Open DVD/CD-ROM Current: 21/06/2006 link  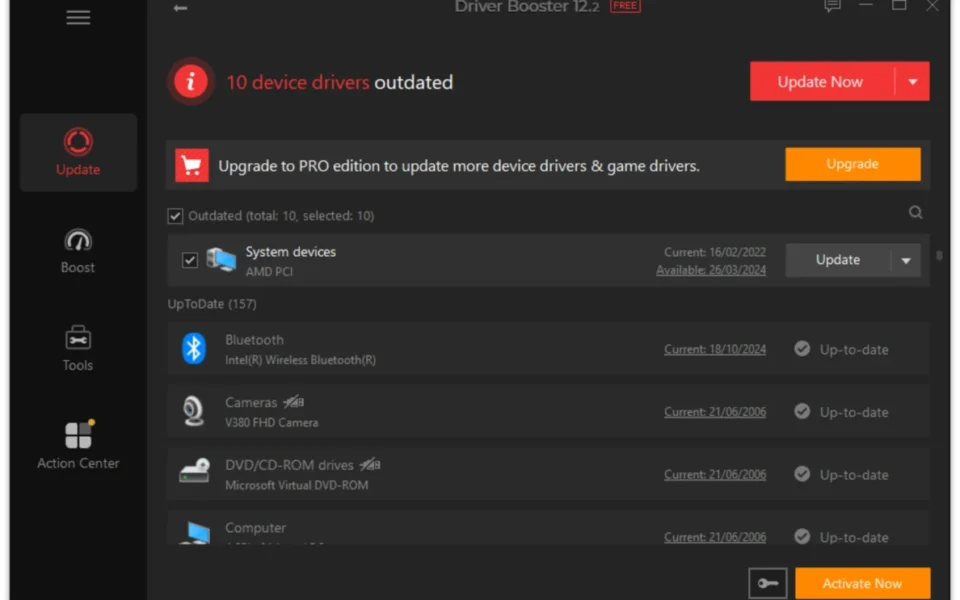[715, 474]
